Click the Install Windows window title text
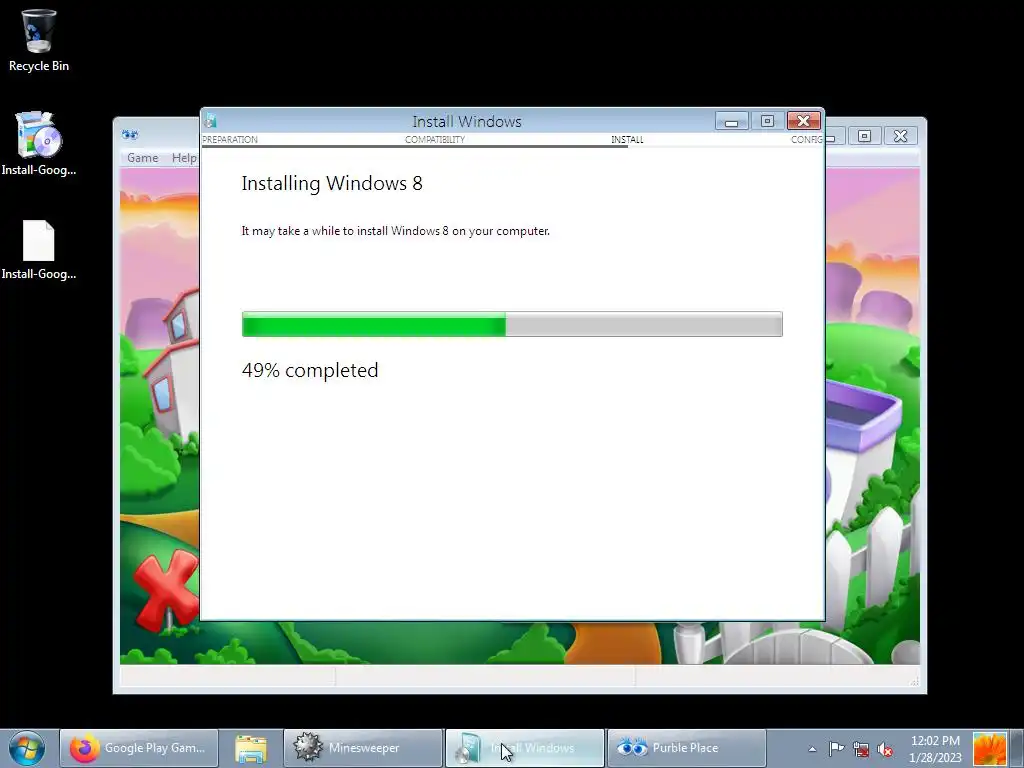 coord(467,121)
